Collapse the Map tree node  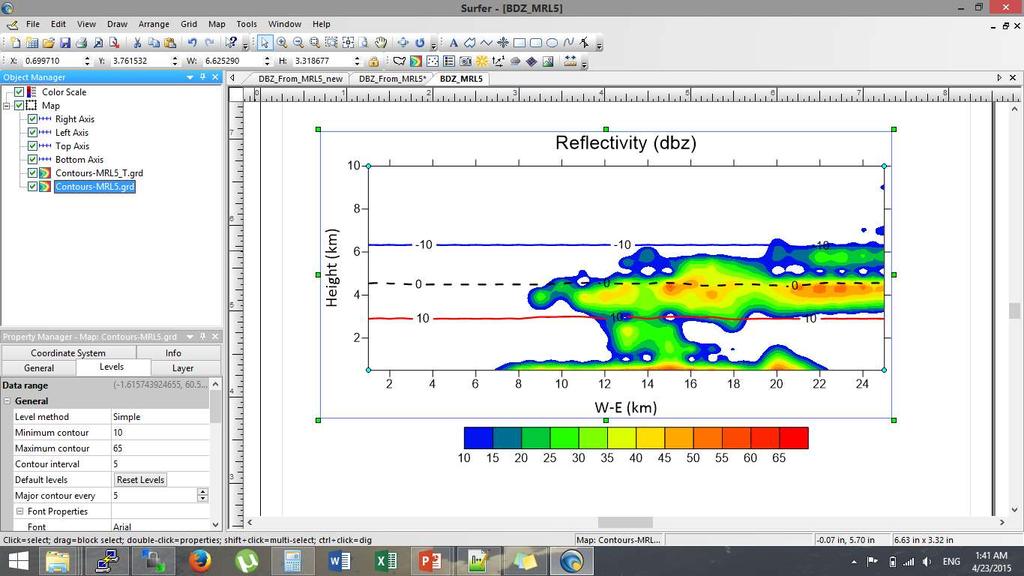click(x=7, y=105)
